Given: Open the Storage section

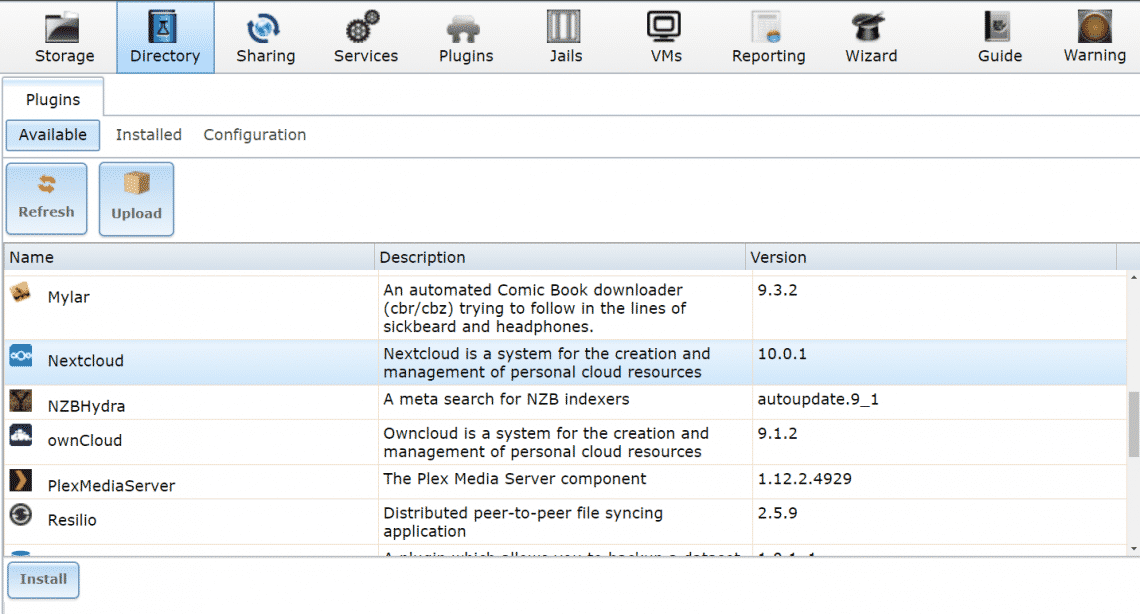Looking at the screenshot, I should click(64, 38).
